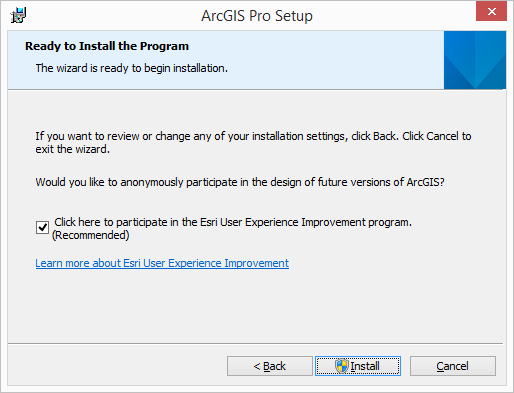Cancel the setup wizard
The height and width of the screenshot is (393, 514).
pos(453,366)
